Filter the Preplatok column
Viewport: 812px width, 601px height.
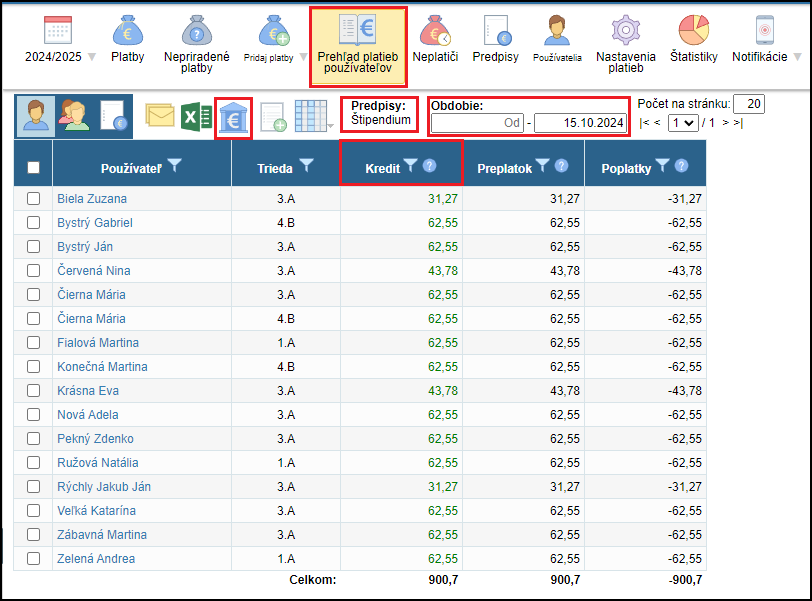click(542, 165)
